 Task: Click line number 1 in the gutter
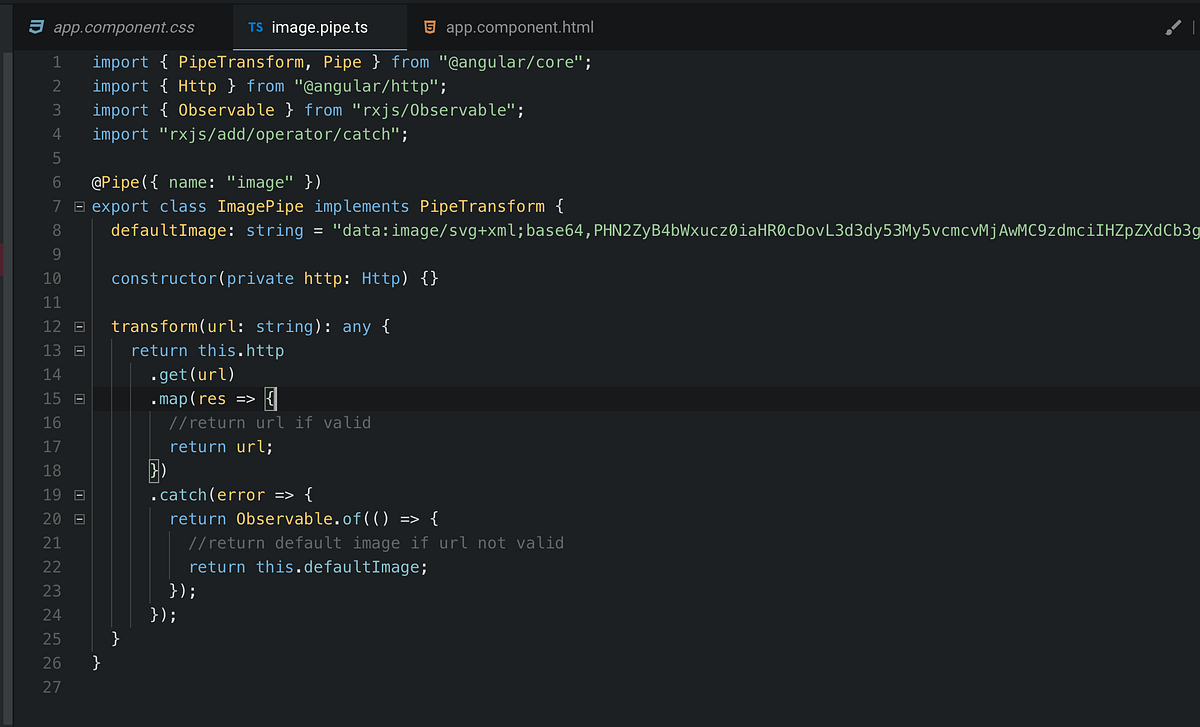tap(57, 61)
